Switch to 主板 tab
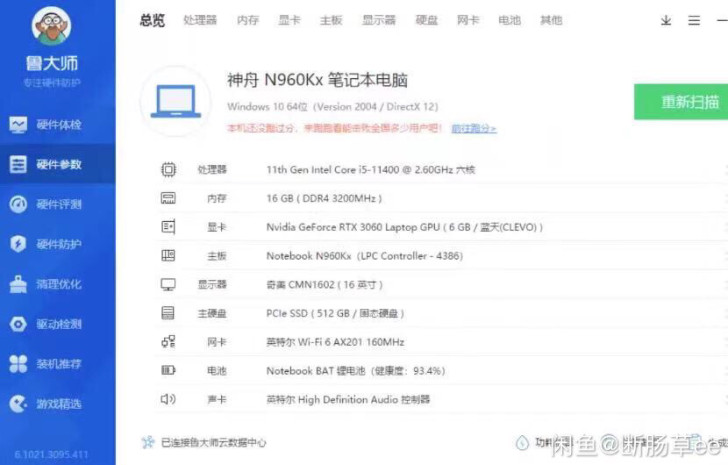The width and height of the screenshot is (728, 465). pyautogui.click(x=332, y=20)
